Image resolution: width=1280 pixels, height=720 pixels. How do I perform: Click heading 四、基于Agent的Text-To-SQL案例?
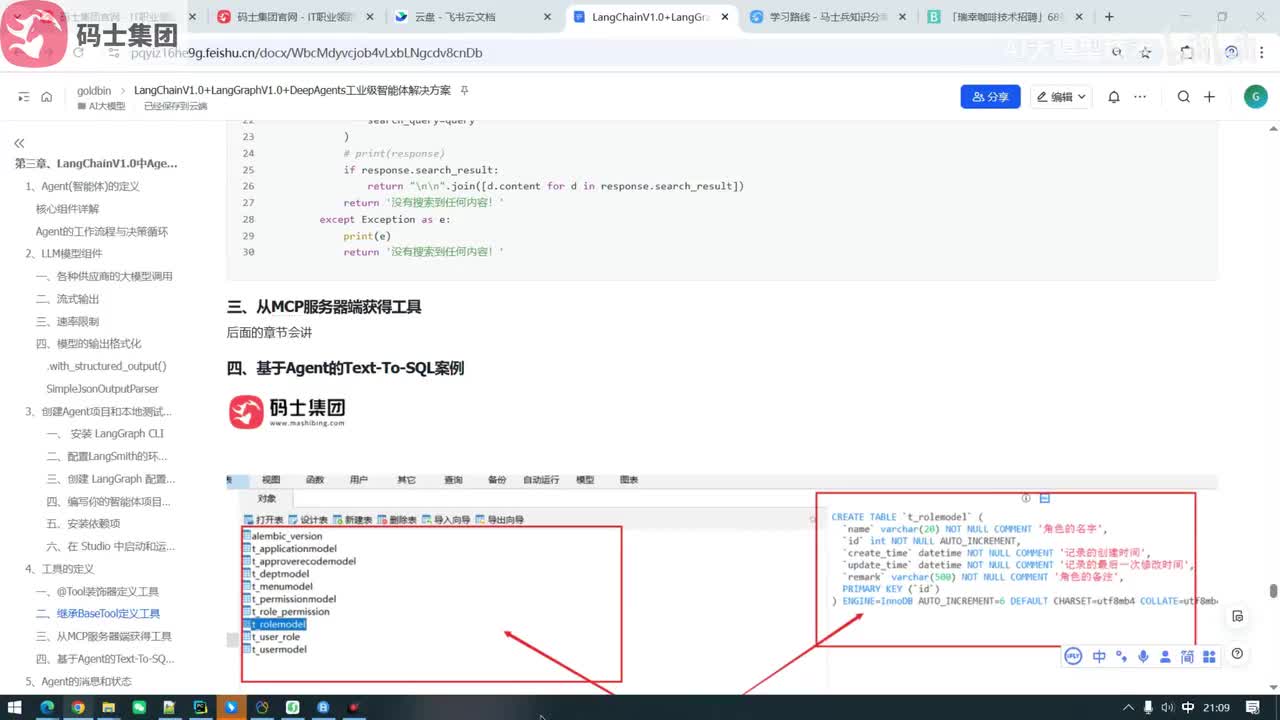point(345,368)
